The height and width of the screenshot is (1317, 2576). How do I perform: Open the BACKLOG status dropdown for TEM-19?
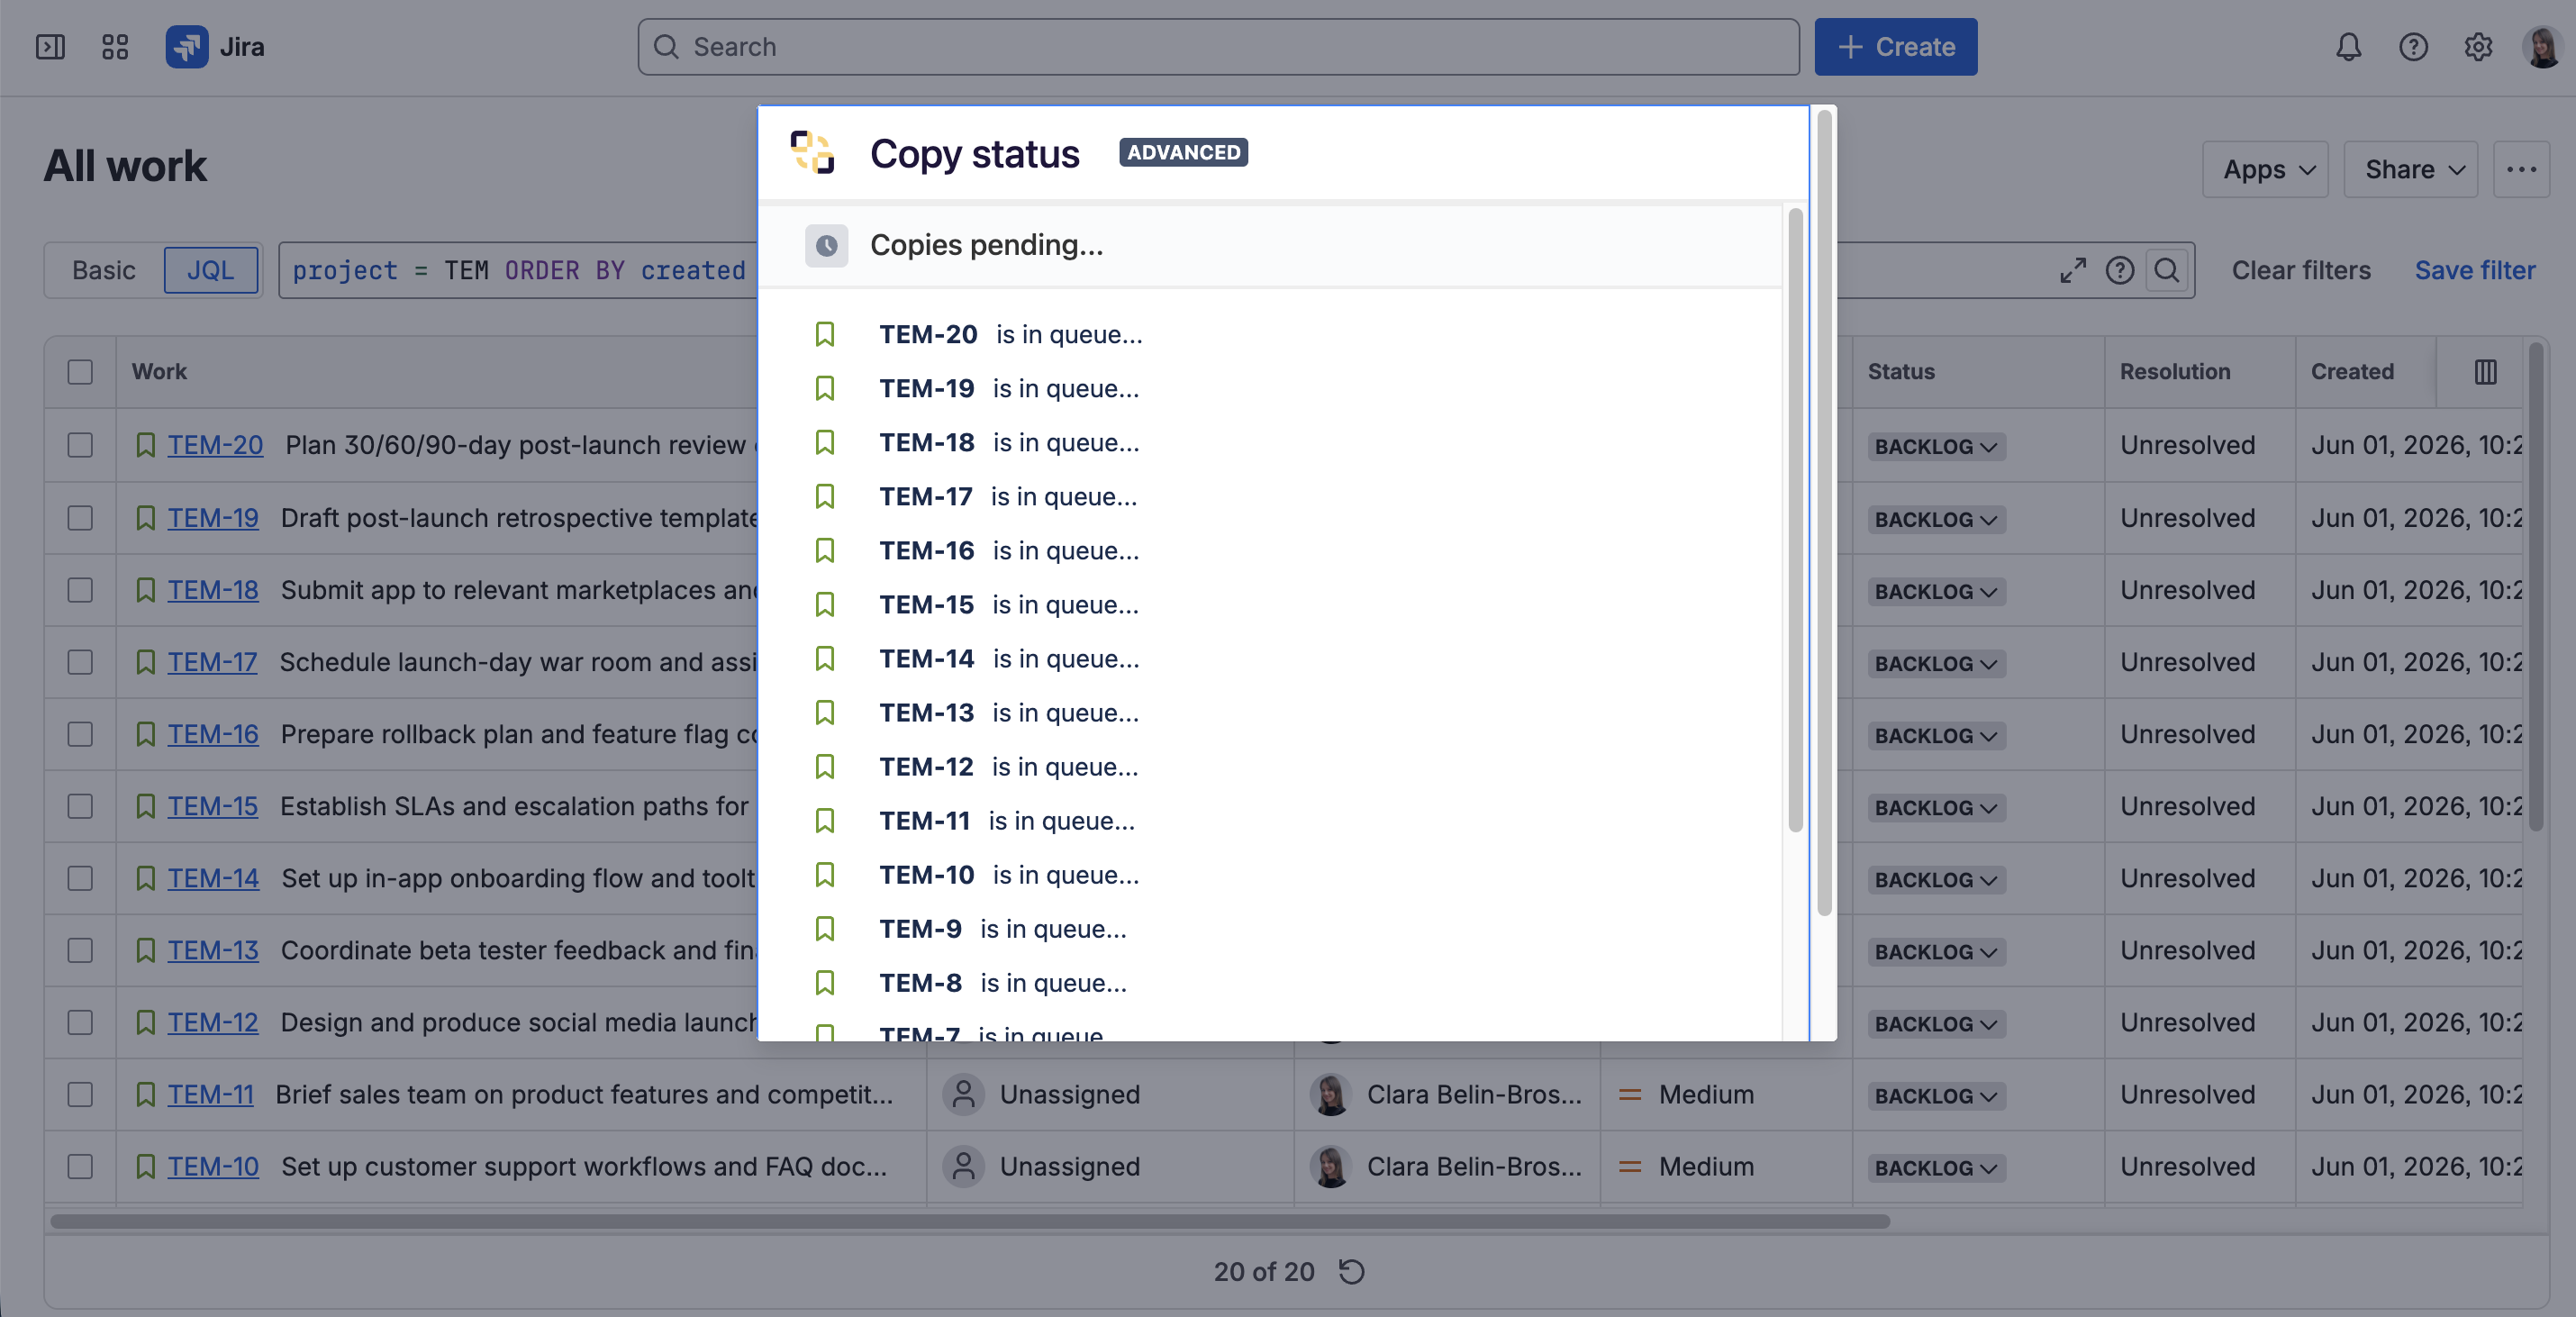[1936, 519]
